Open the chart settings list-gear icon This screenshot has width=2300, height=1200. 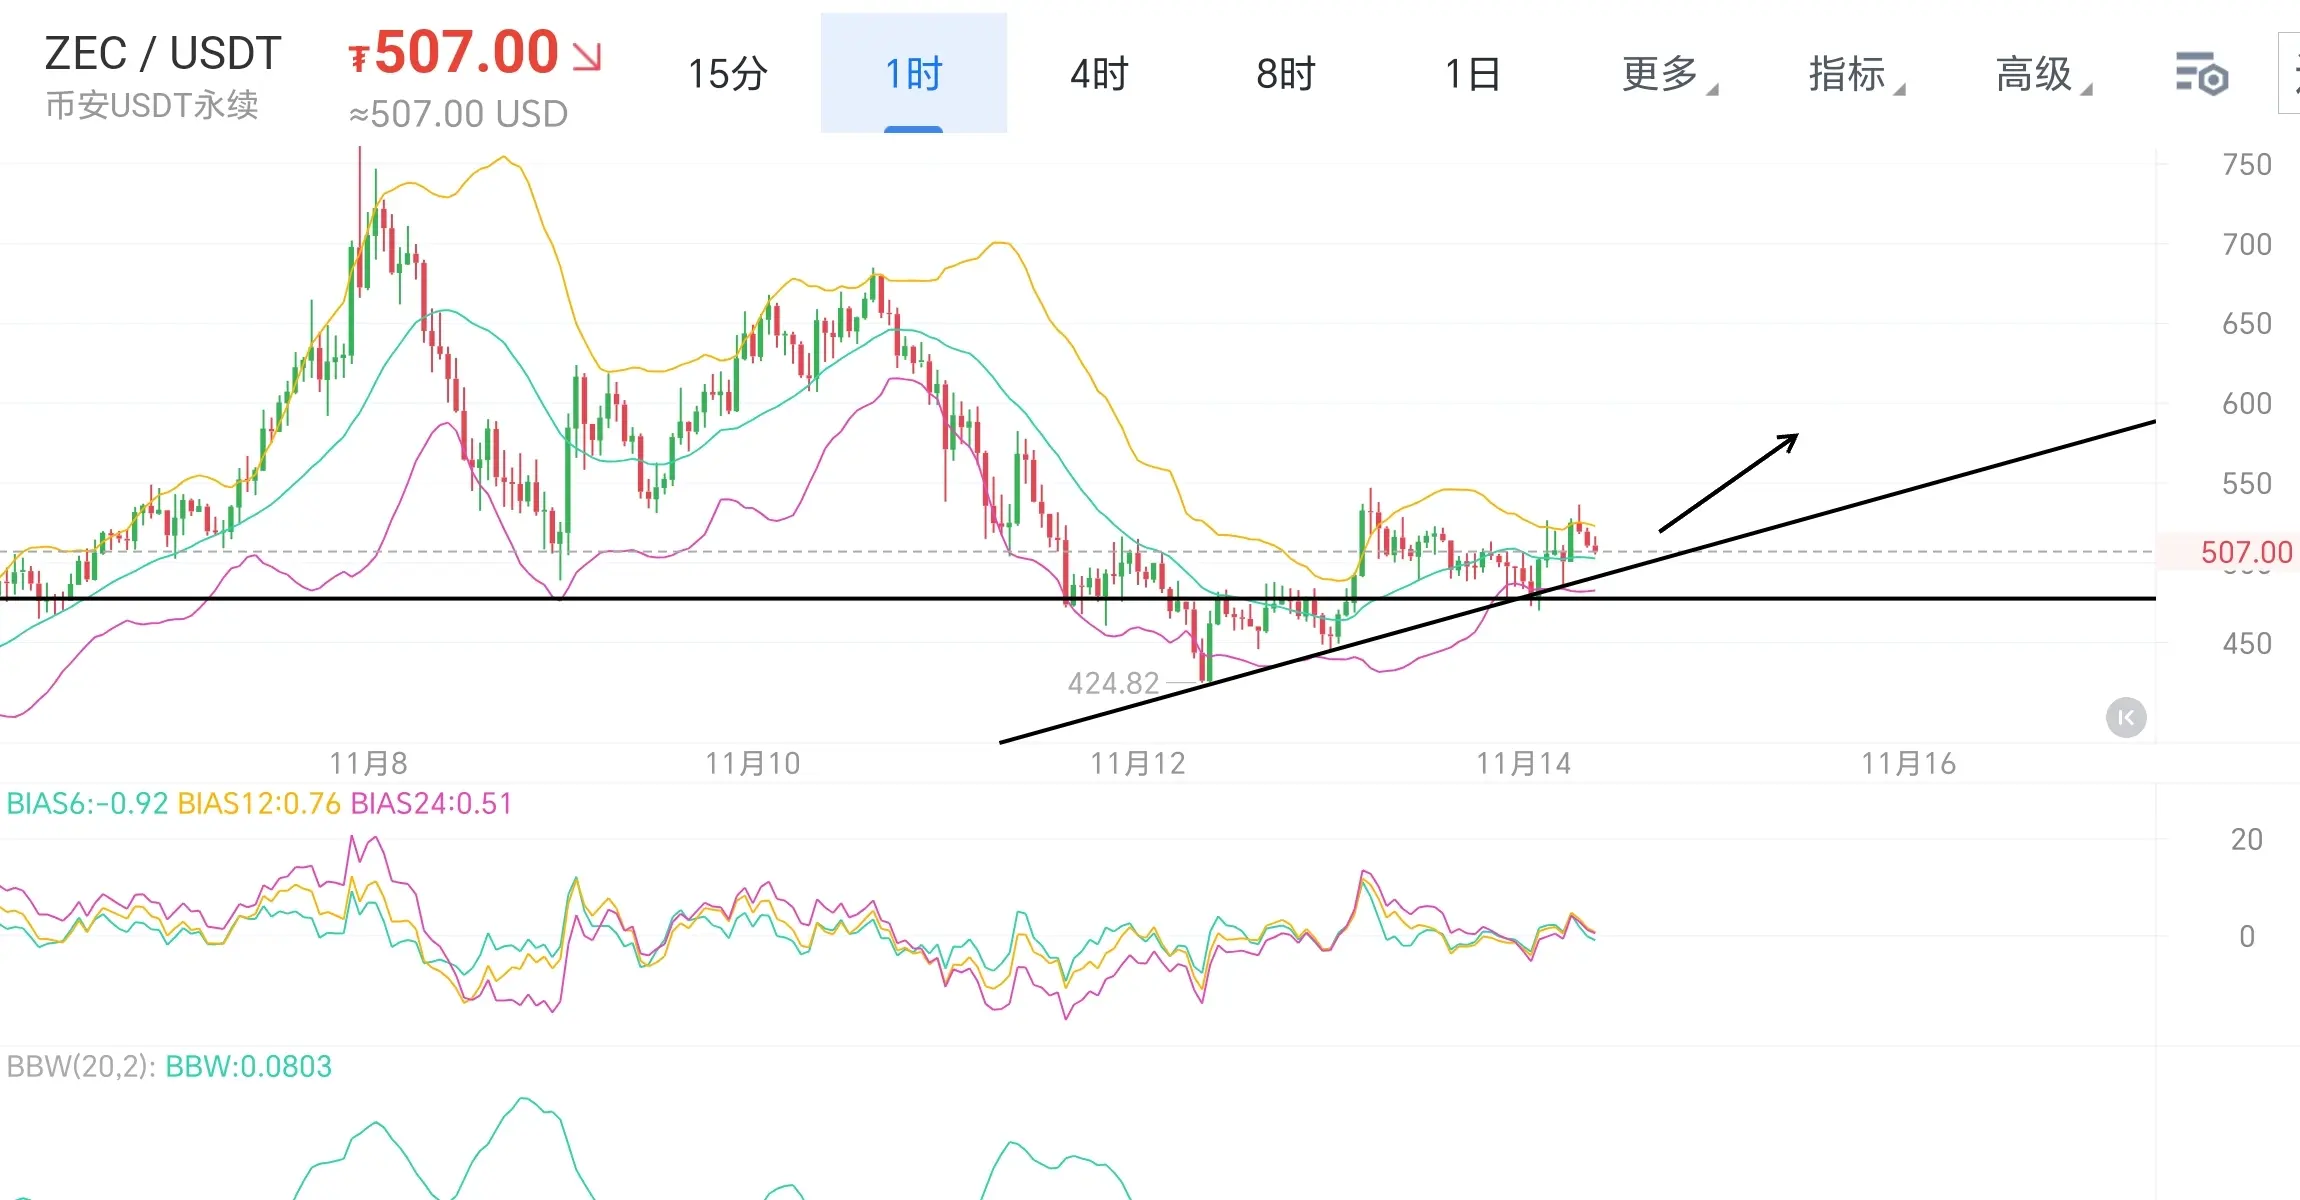[2201, 74]
